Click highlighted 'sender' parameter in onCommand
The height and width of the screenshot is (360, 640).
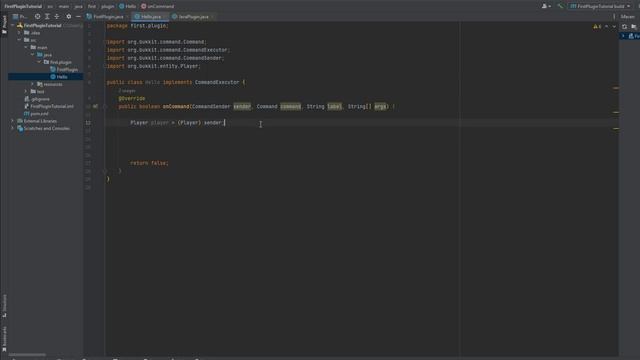pyautogui.click(x=242, y=107)
